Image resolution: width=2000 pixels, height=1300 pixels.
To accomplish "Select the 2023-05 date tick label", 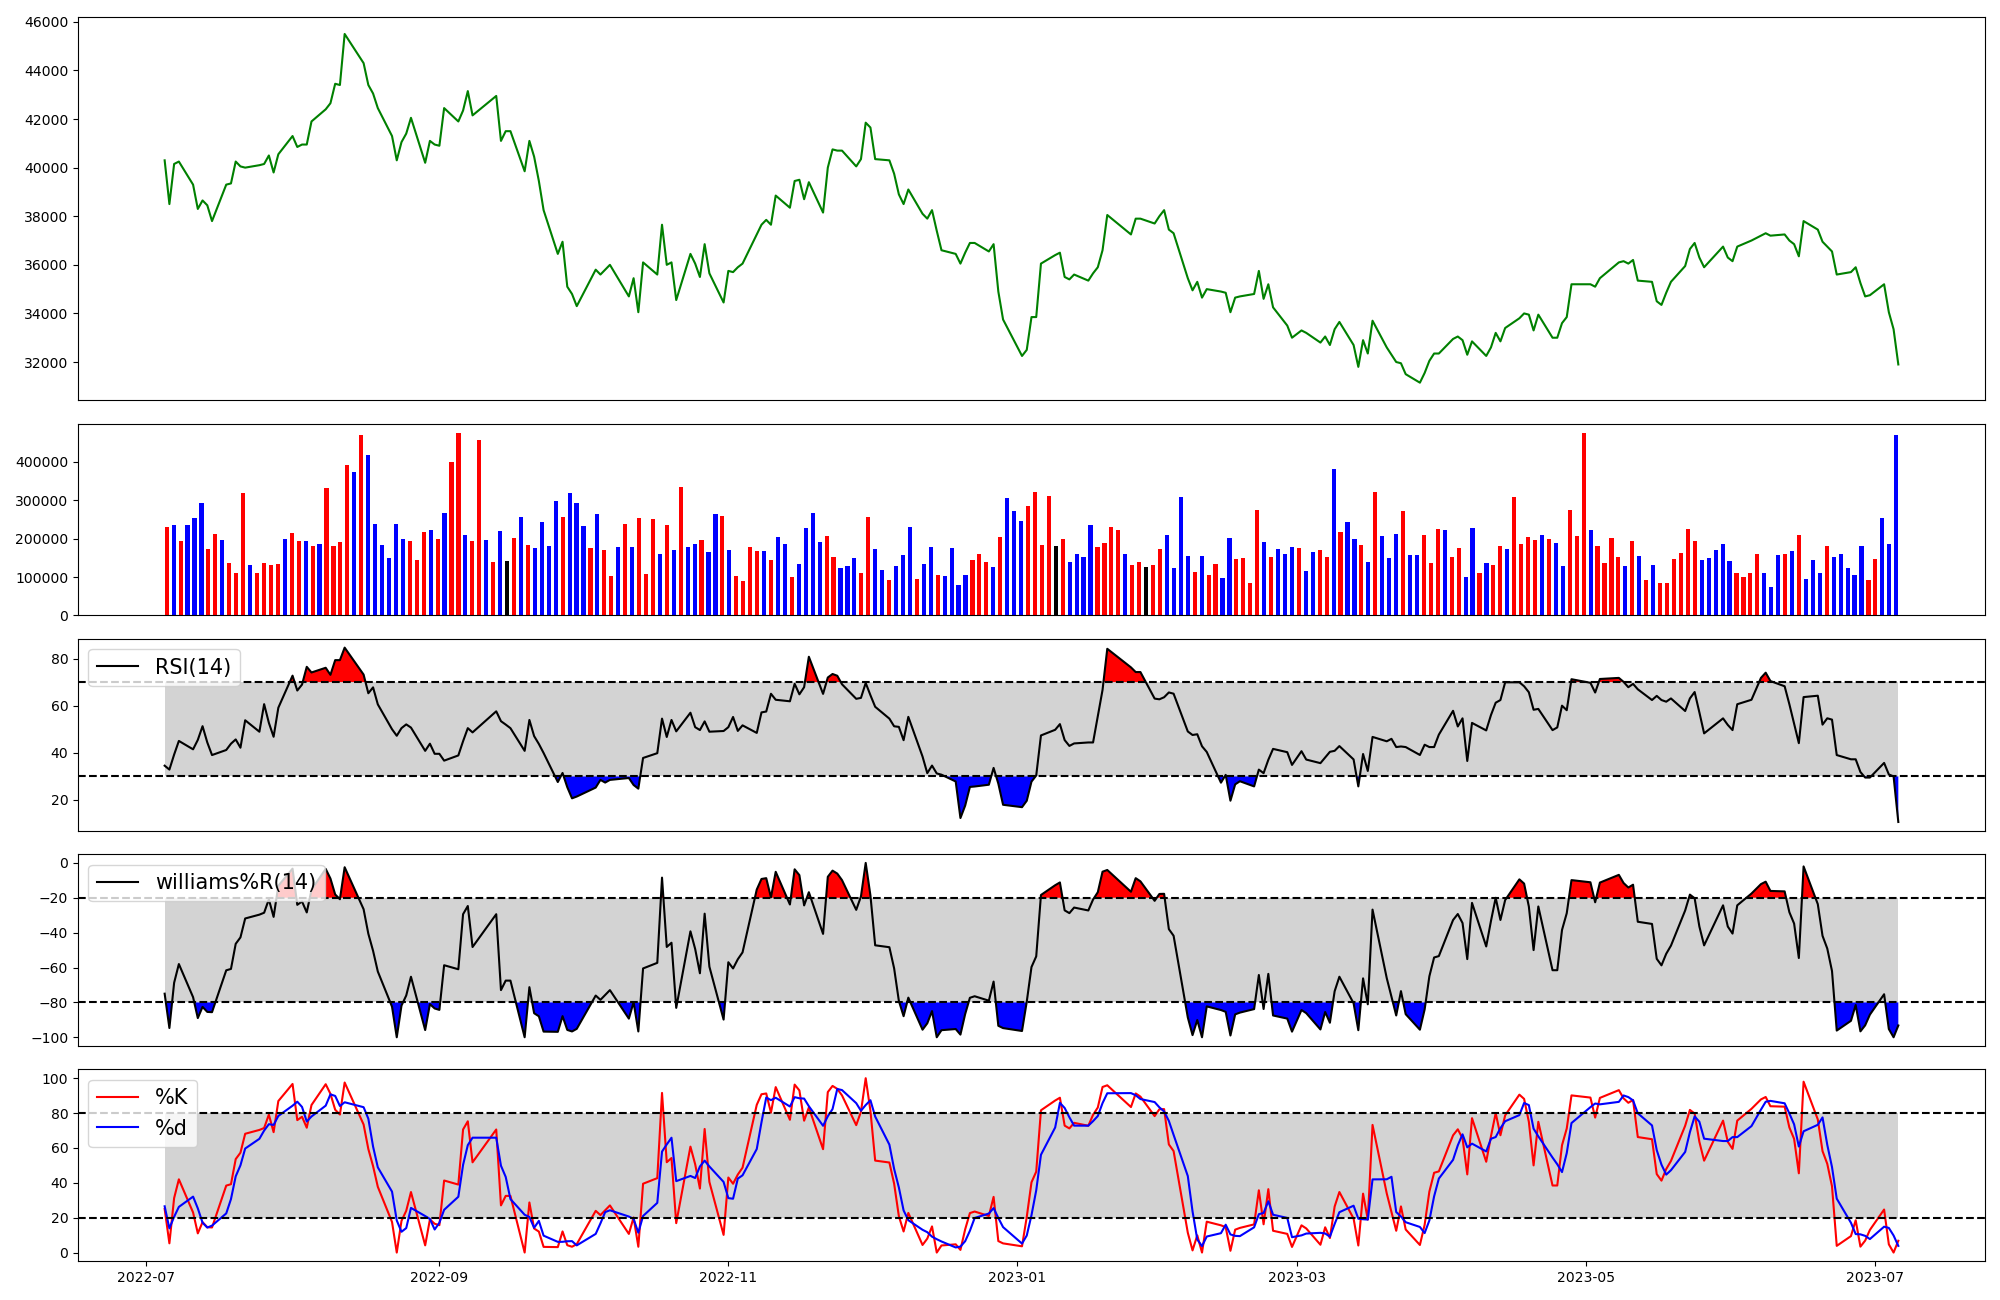I will (x=1586, y=1277).
